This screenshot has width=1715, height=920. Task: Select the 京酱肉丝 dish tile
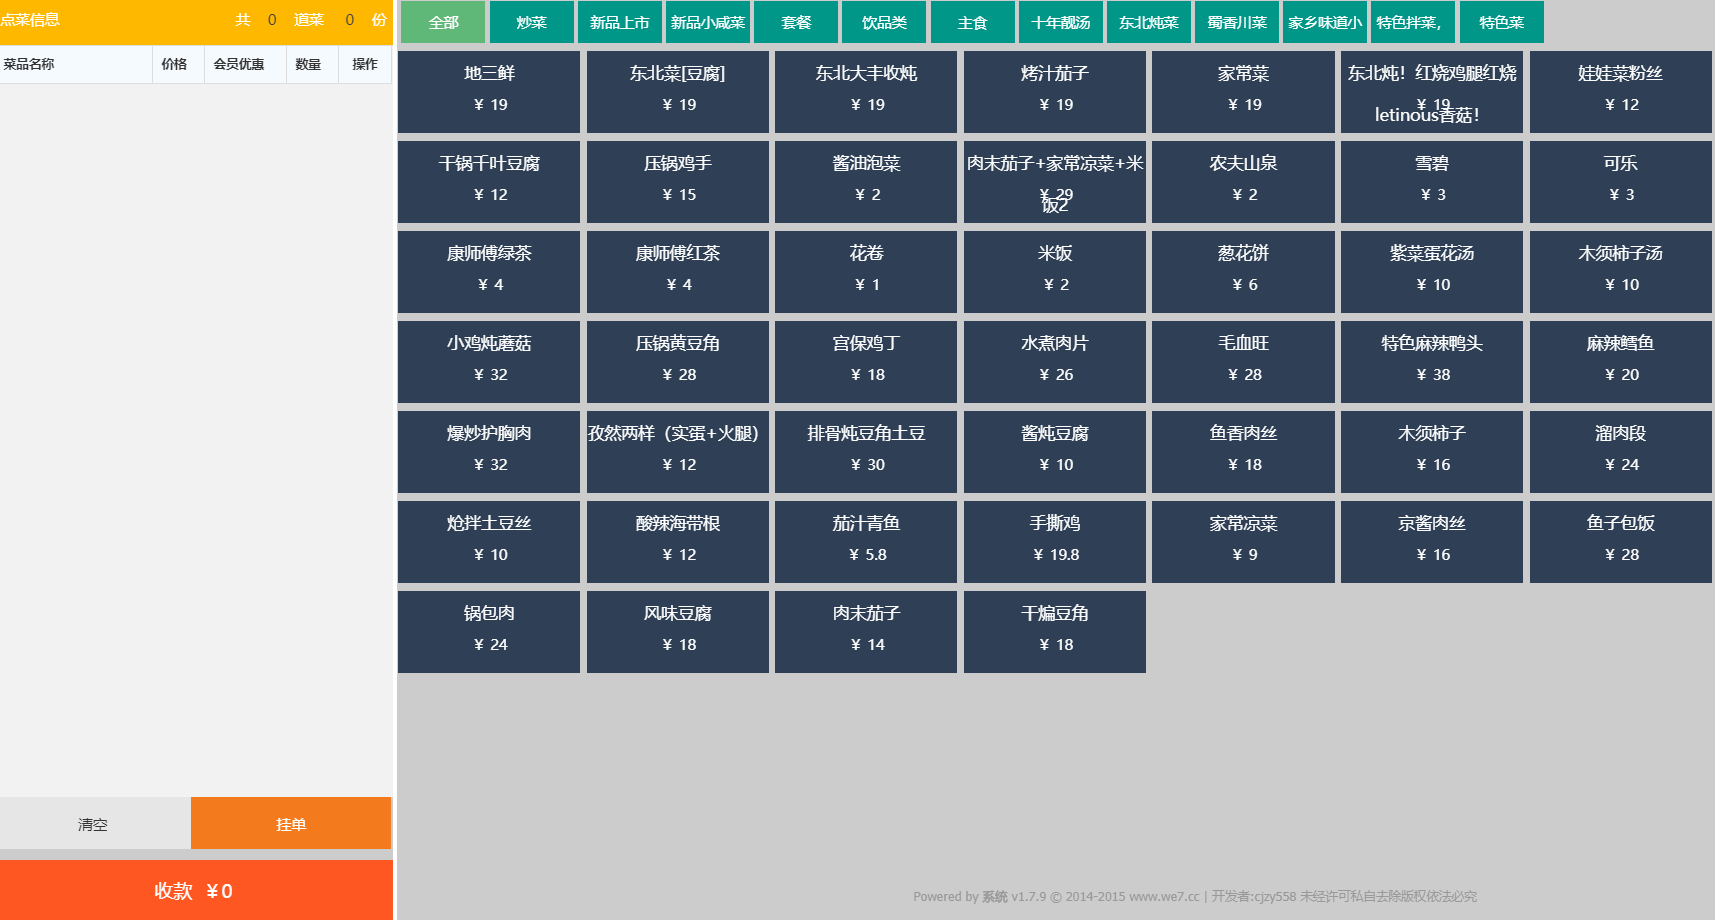click(1431, 541)
